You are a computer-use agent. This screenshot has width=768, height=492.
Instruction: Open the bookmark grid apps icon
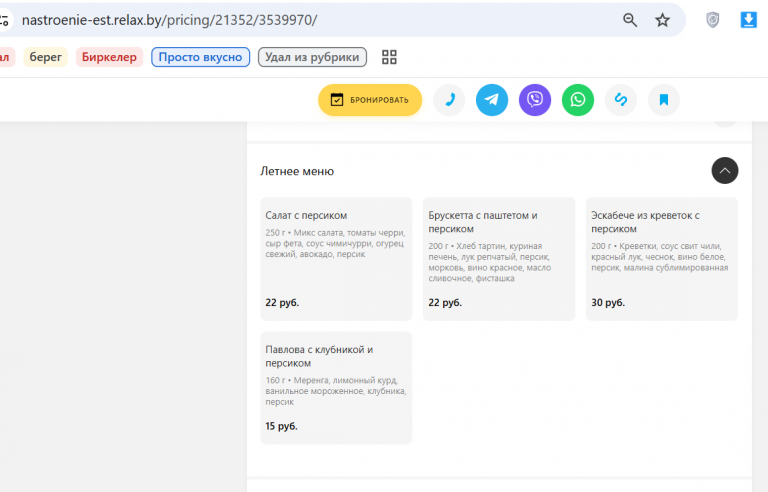click(389, 57)
